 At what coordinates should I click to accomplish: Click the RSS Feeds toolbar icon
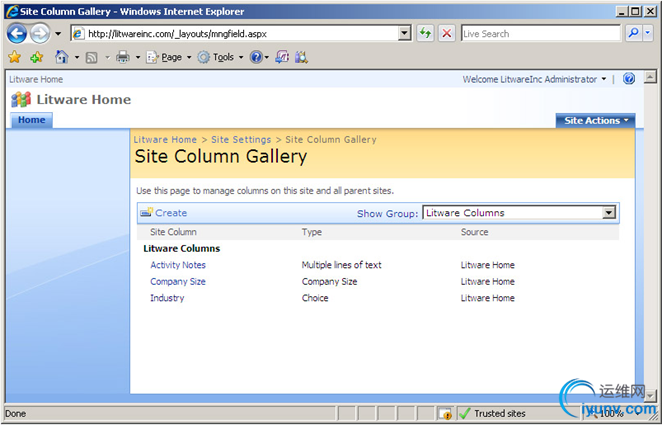(x=92, y=57)
